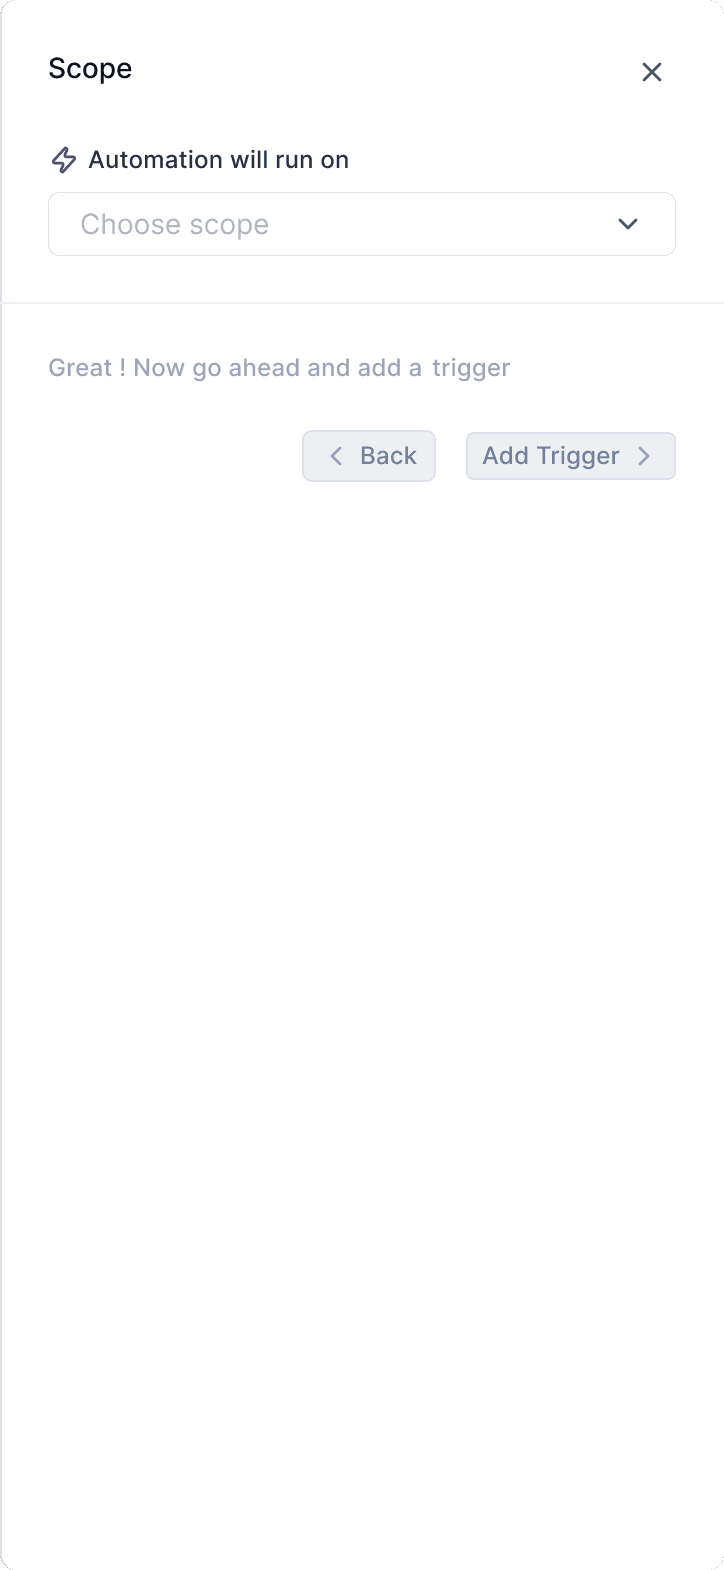Focus the automation scope selector field
Image resolution: width=724 pixels, height=1570 pixels.
point(362,224)
